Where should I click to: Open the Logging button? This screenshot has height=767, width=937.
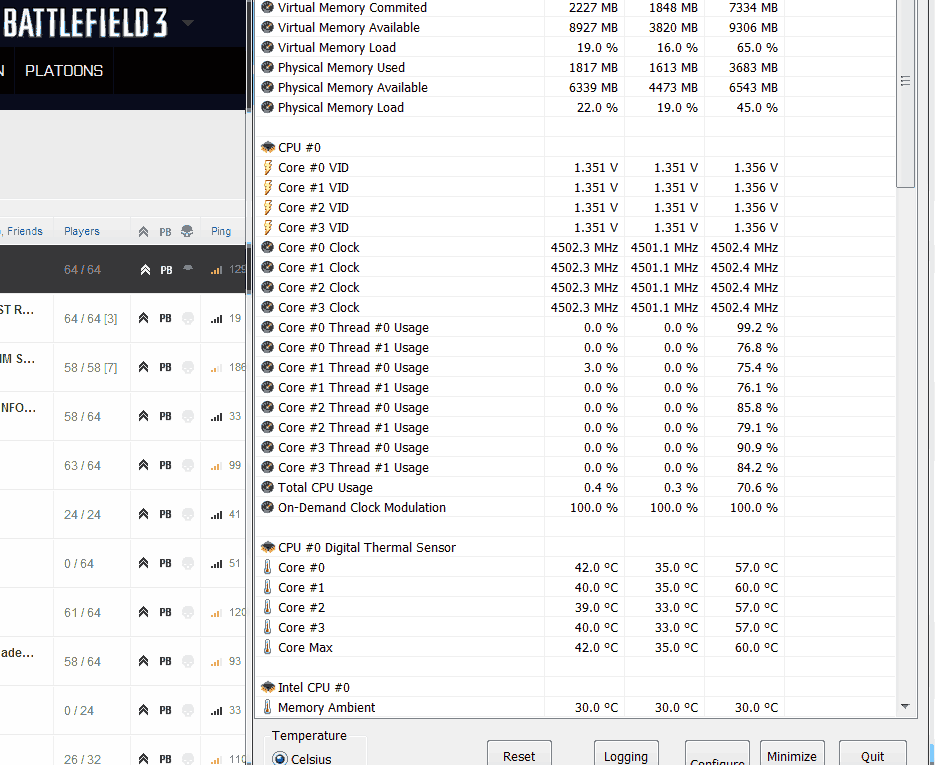626,754
